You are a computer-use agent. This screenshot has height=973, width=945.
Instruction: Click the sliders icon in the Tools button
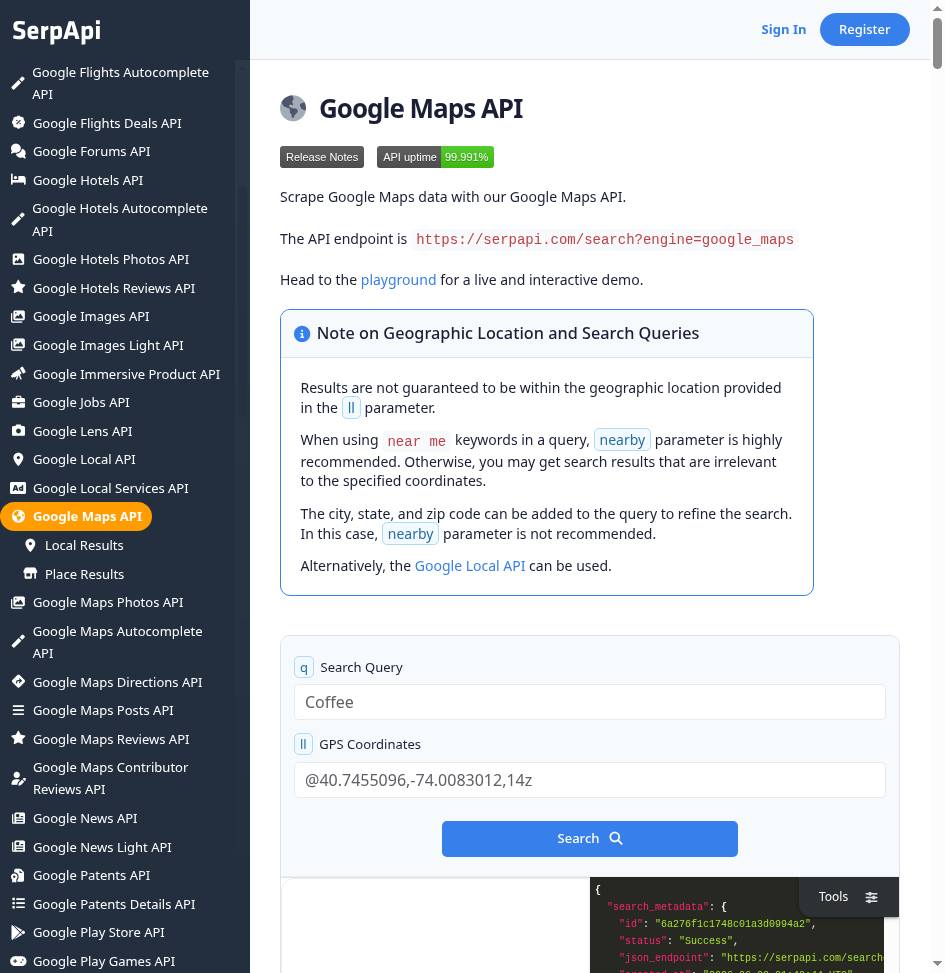[x=872, y=897]
